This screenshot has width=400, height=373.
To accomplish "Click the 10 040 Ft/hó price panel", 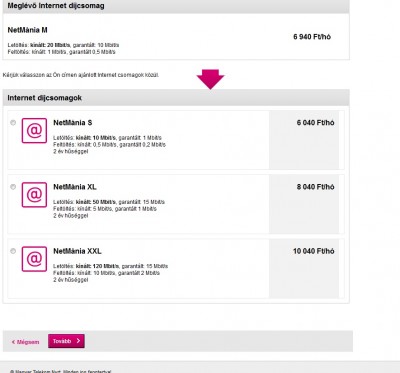I will [304, 268].
